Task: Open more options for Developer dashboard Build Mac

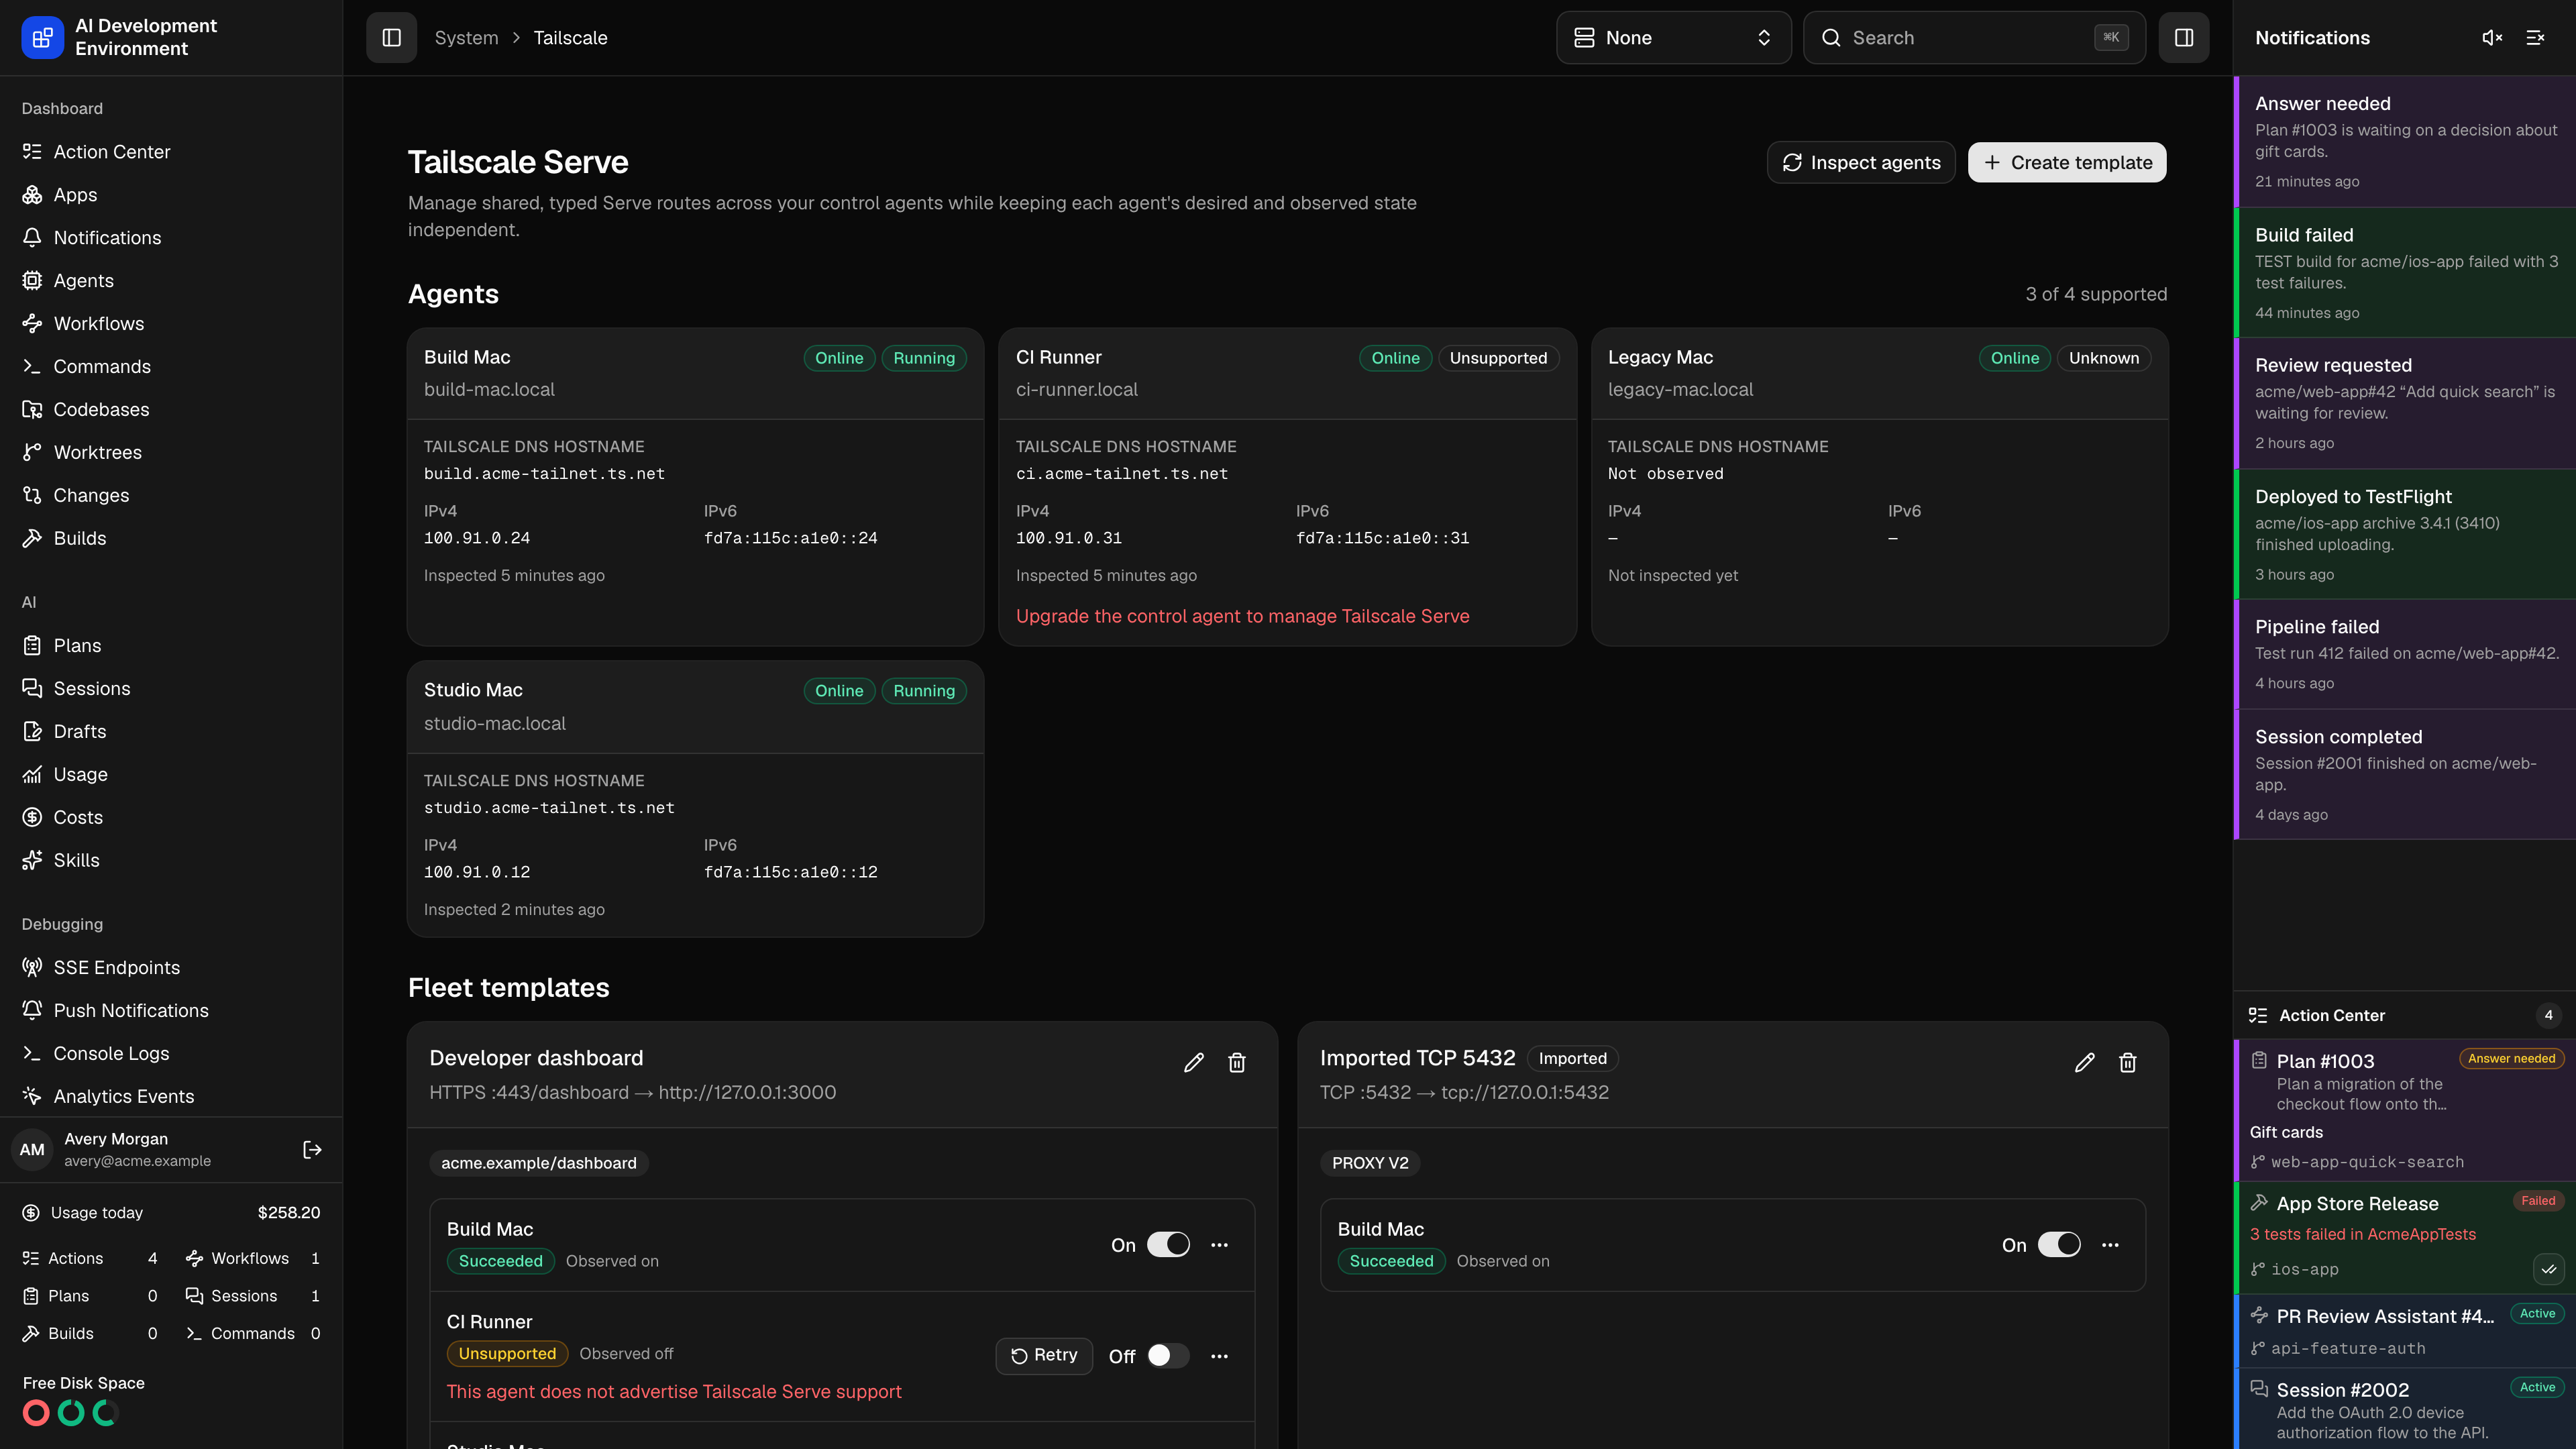Action: tap(1219, 1245)
